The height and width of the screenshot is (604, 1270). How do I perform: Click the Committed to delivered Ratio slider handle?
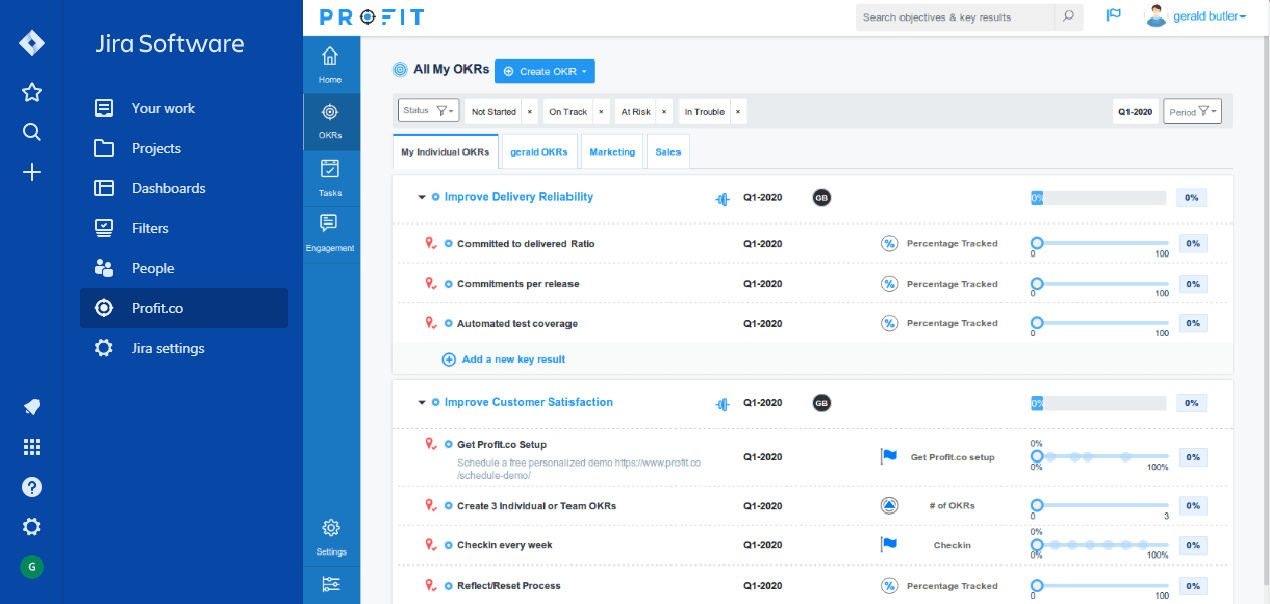[x=1037, y=243]
